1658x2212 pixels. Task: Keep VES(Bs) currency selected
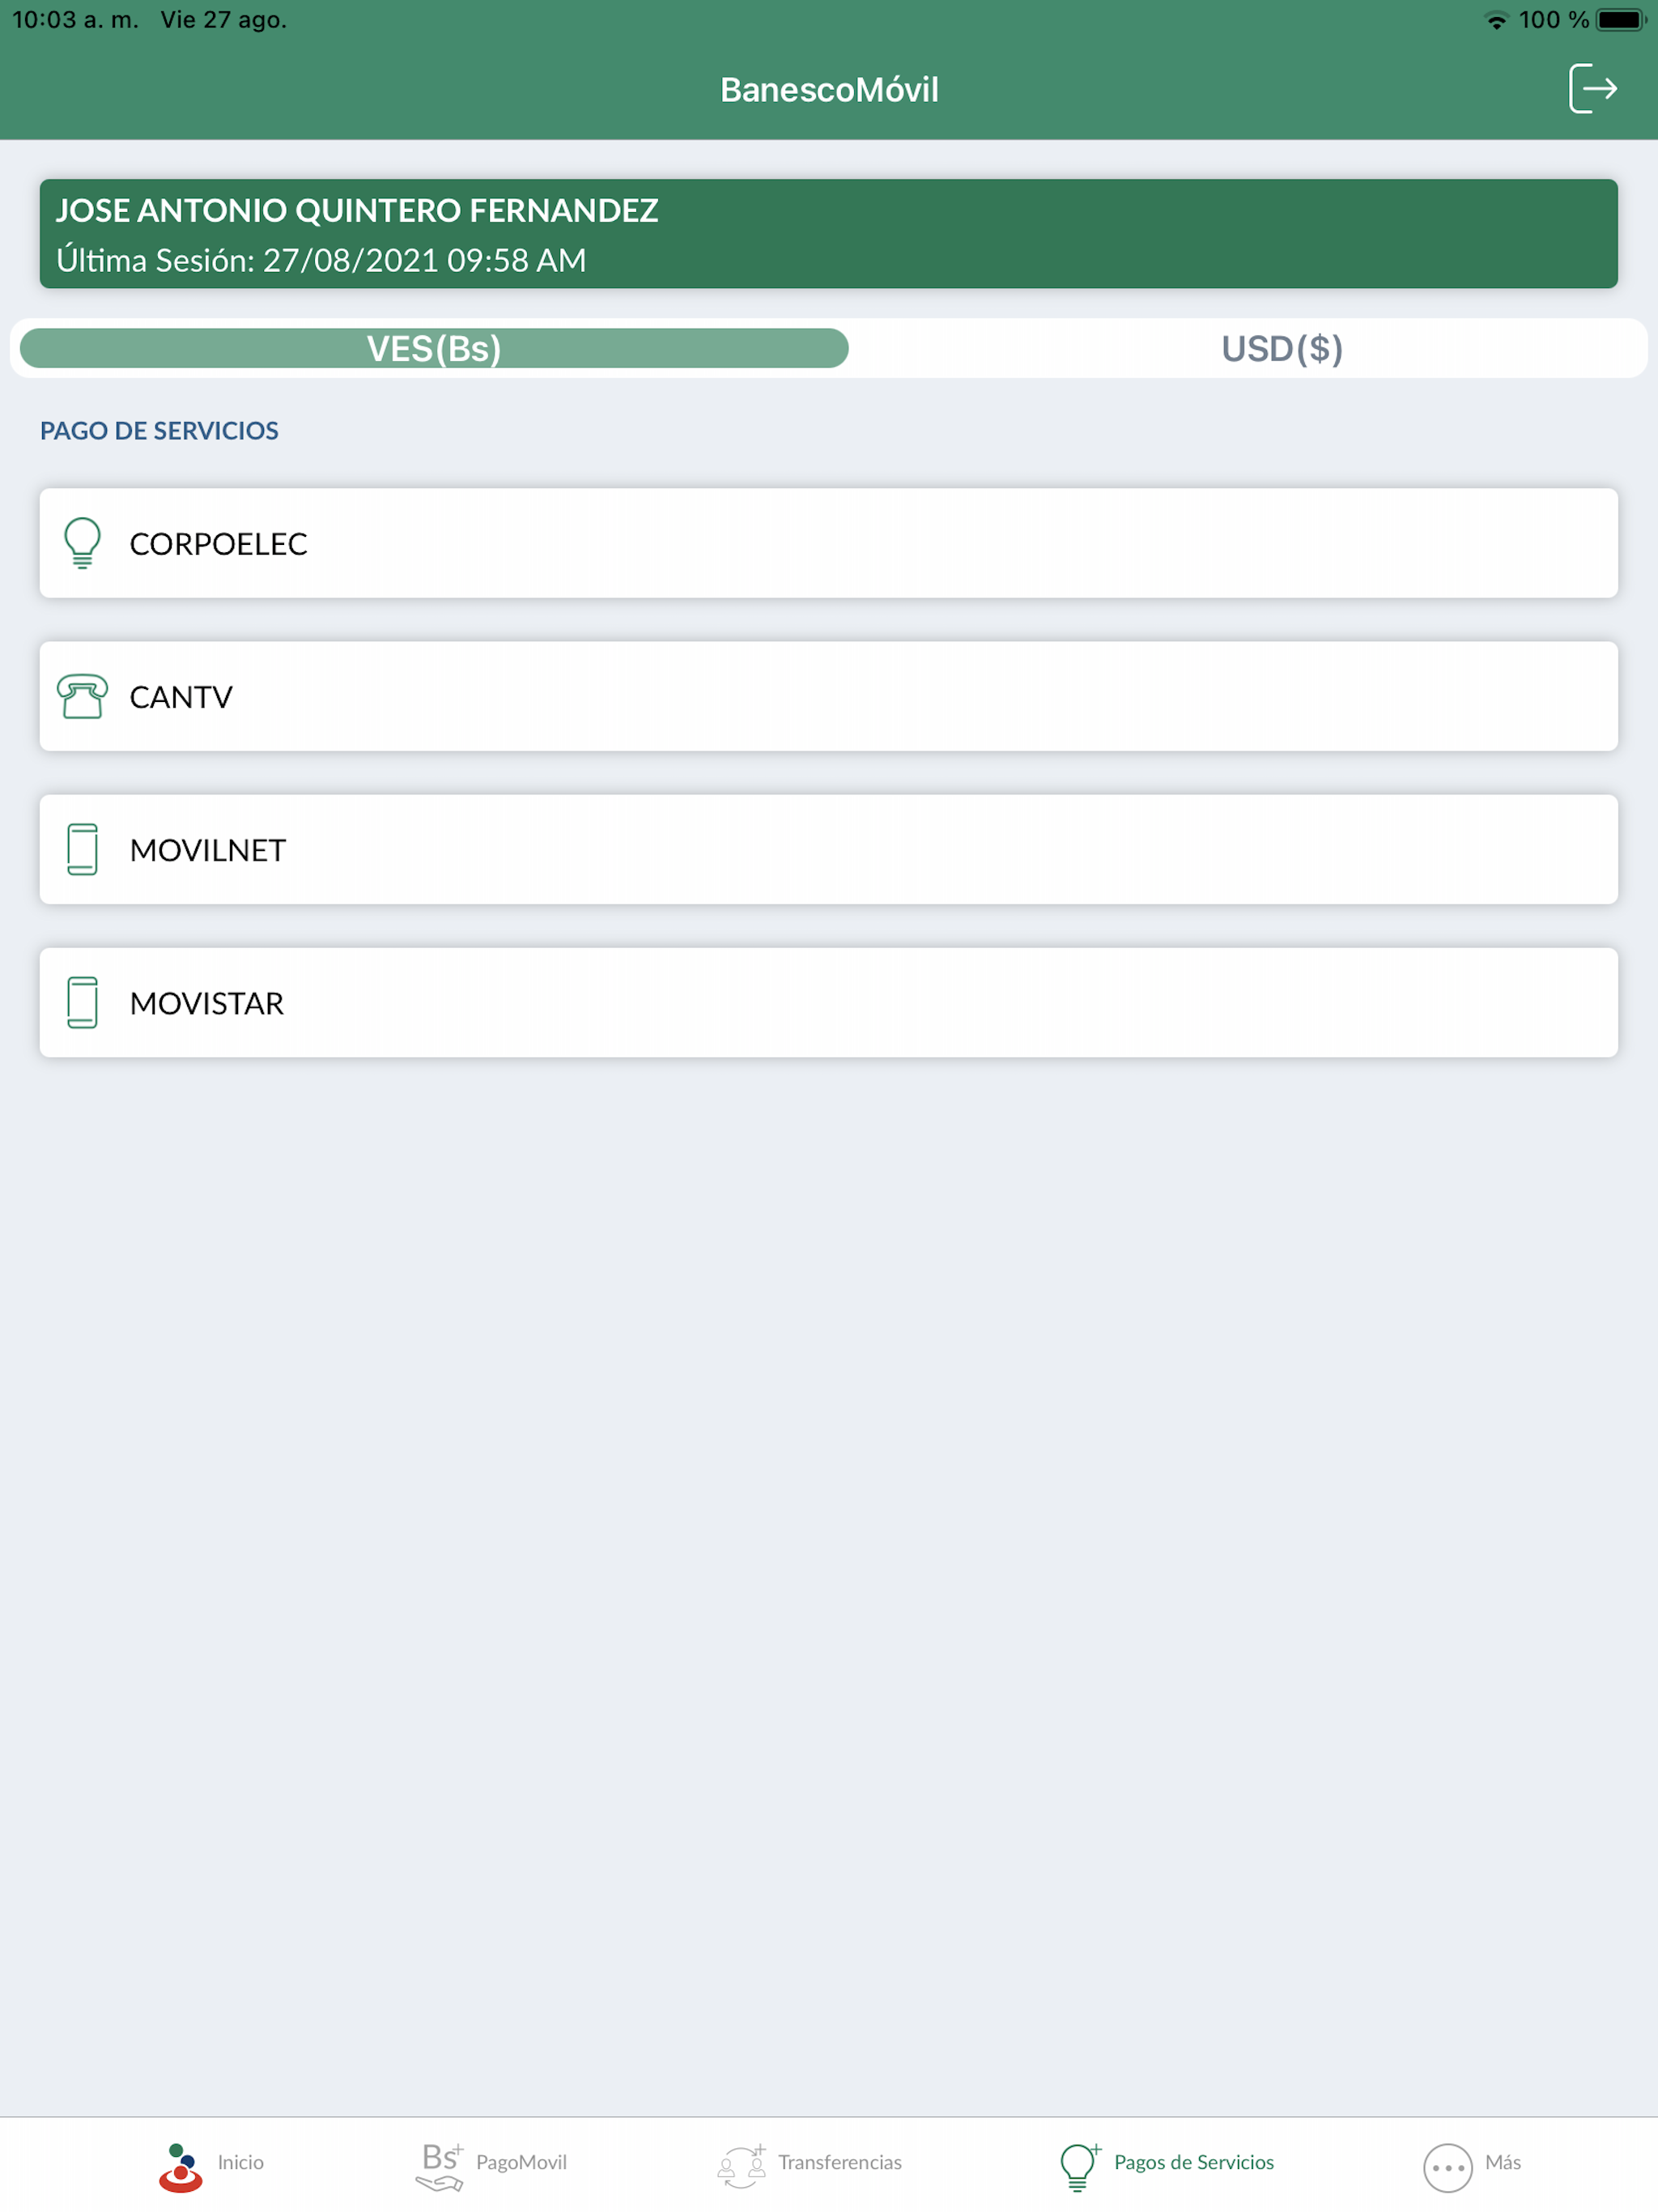(432, 348)
